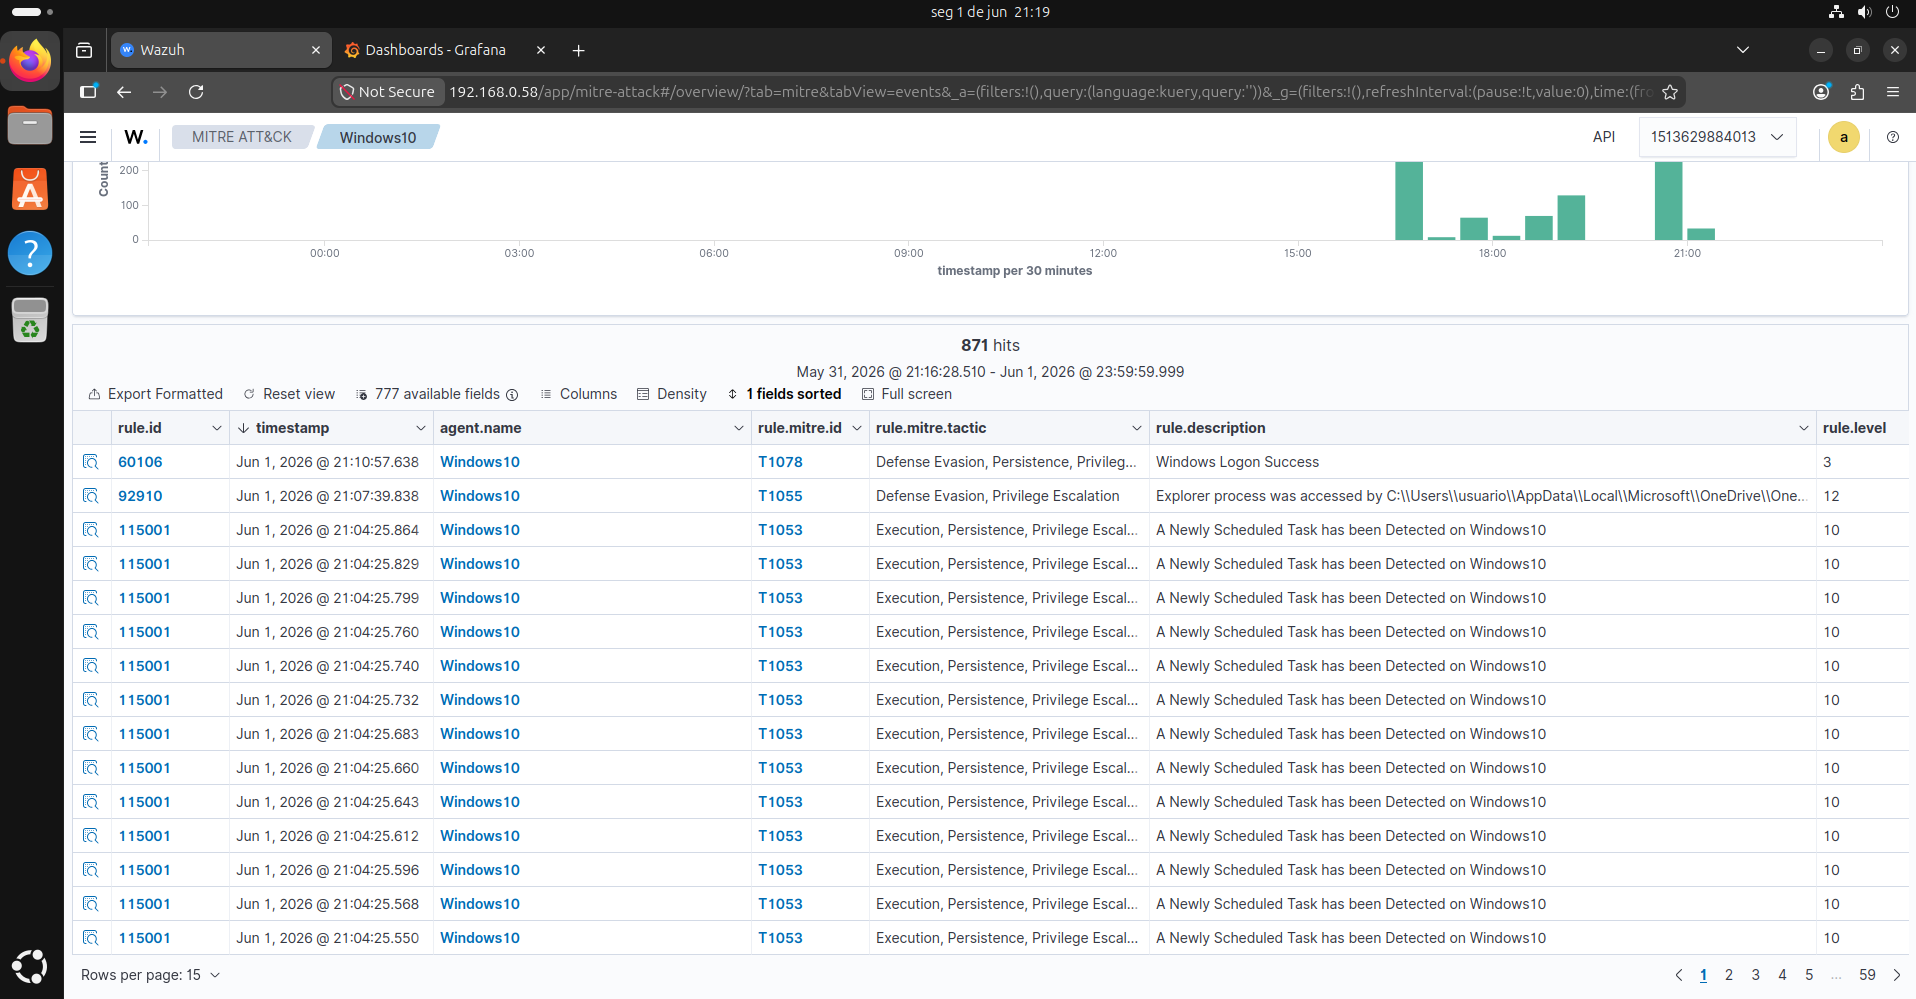
Task: Inspect details for 21:04:25.864 event row
Action: tap(91, 530)
